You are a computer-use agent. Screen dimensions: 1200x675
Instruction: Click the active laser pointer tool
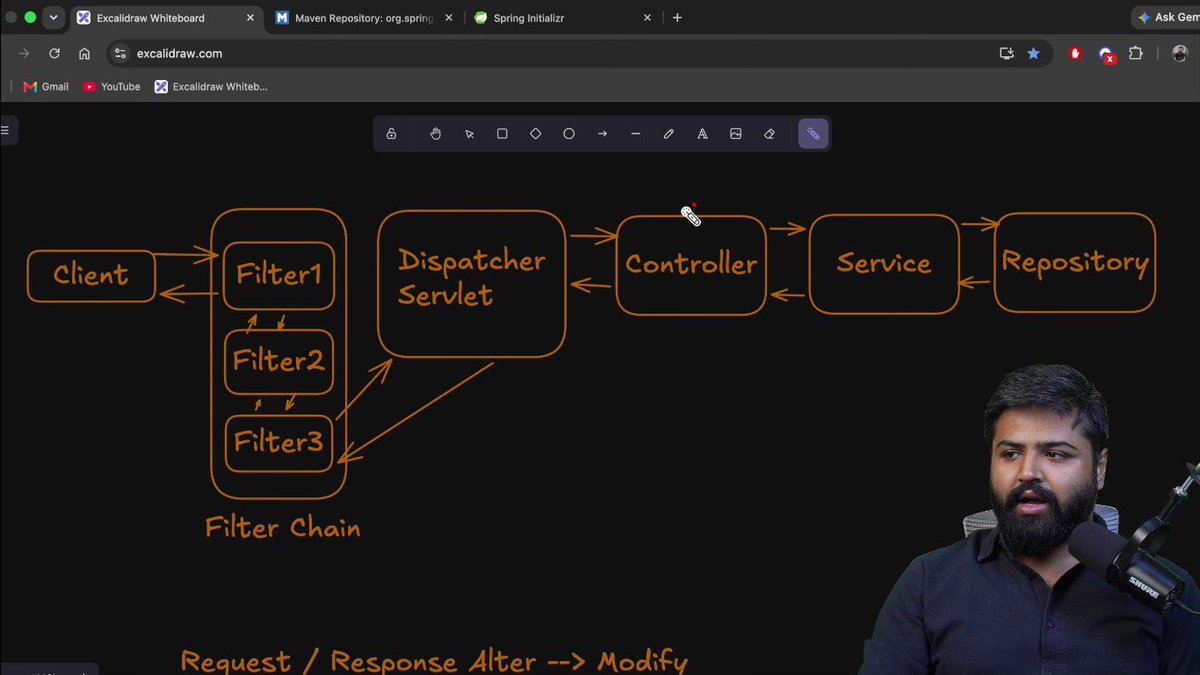pos(813,134)
